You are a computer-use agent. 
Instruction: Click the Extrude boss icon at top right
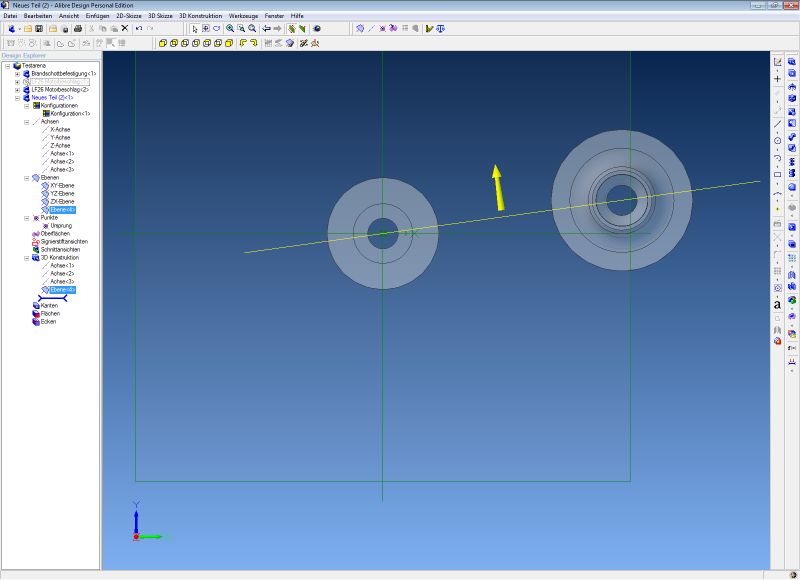tap(792, 61)
